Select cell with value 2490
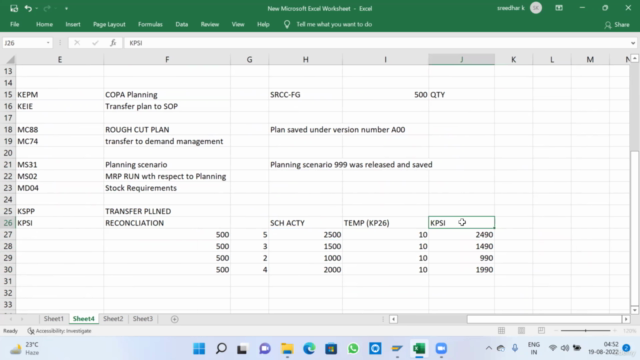 [462, 235]
